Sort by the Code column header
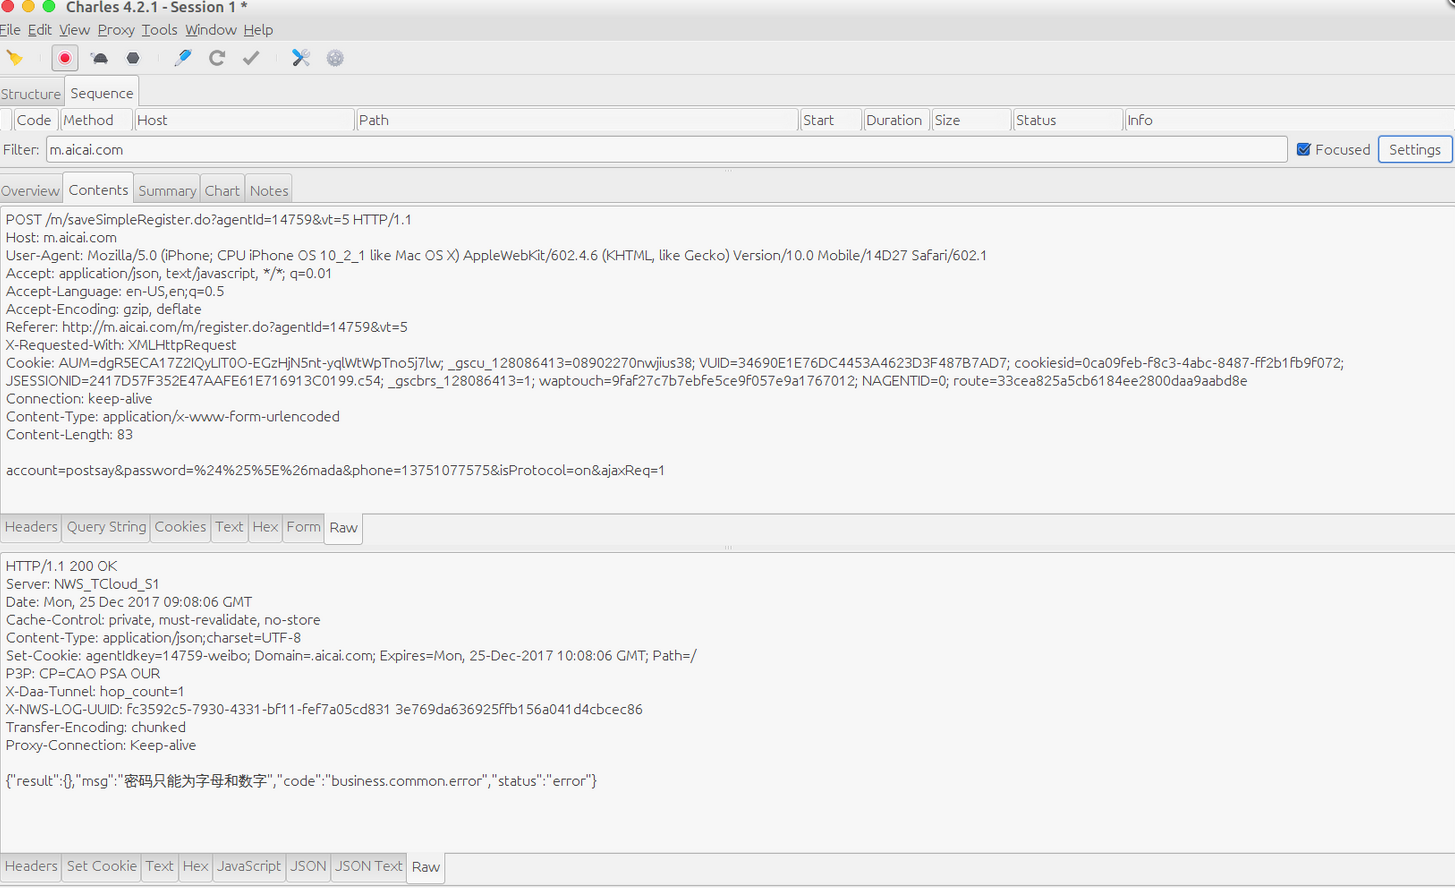 (x=34, y=120)
